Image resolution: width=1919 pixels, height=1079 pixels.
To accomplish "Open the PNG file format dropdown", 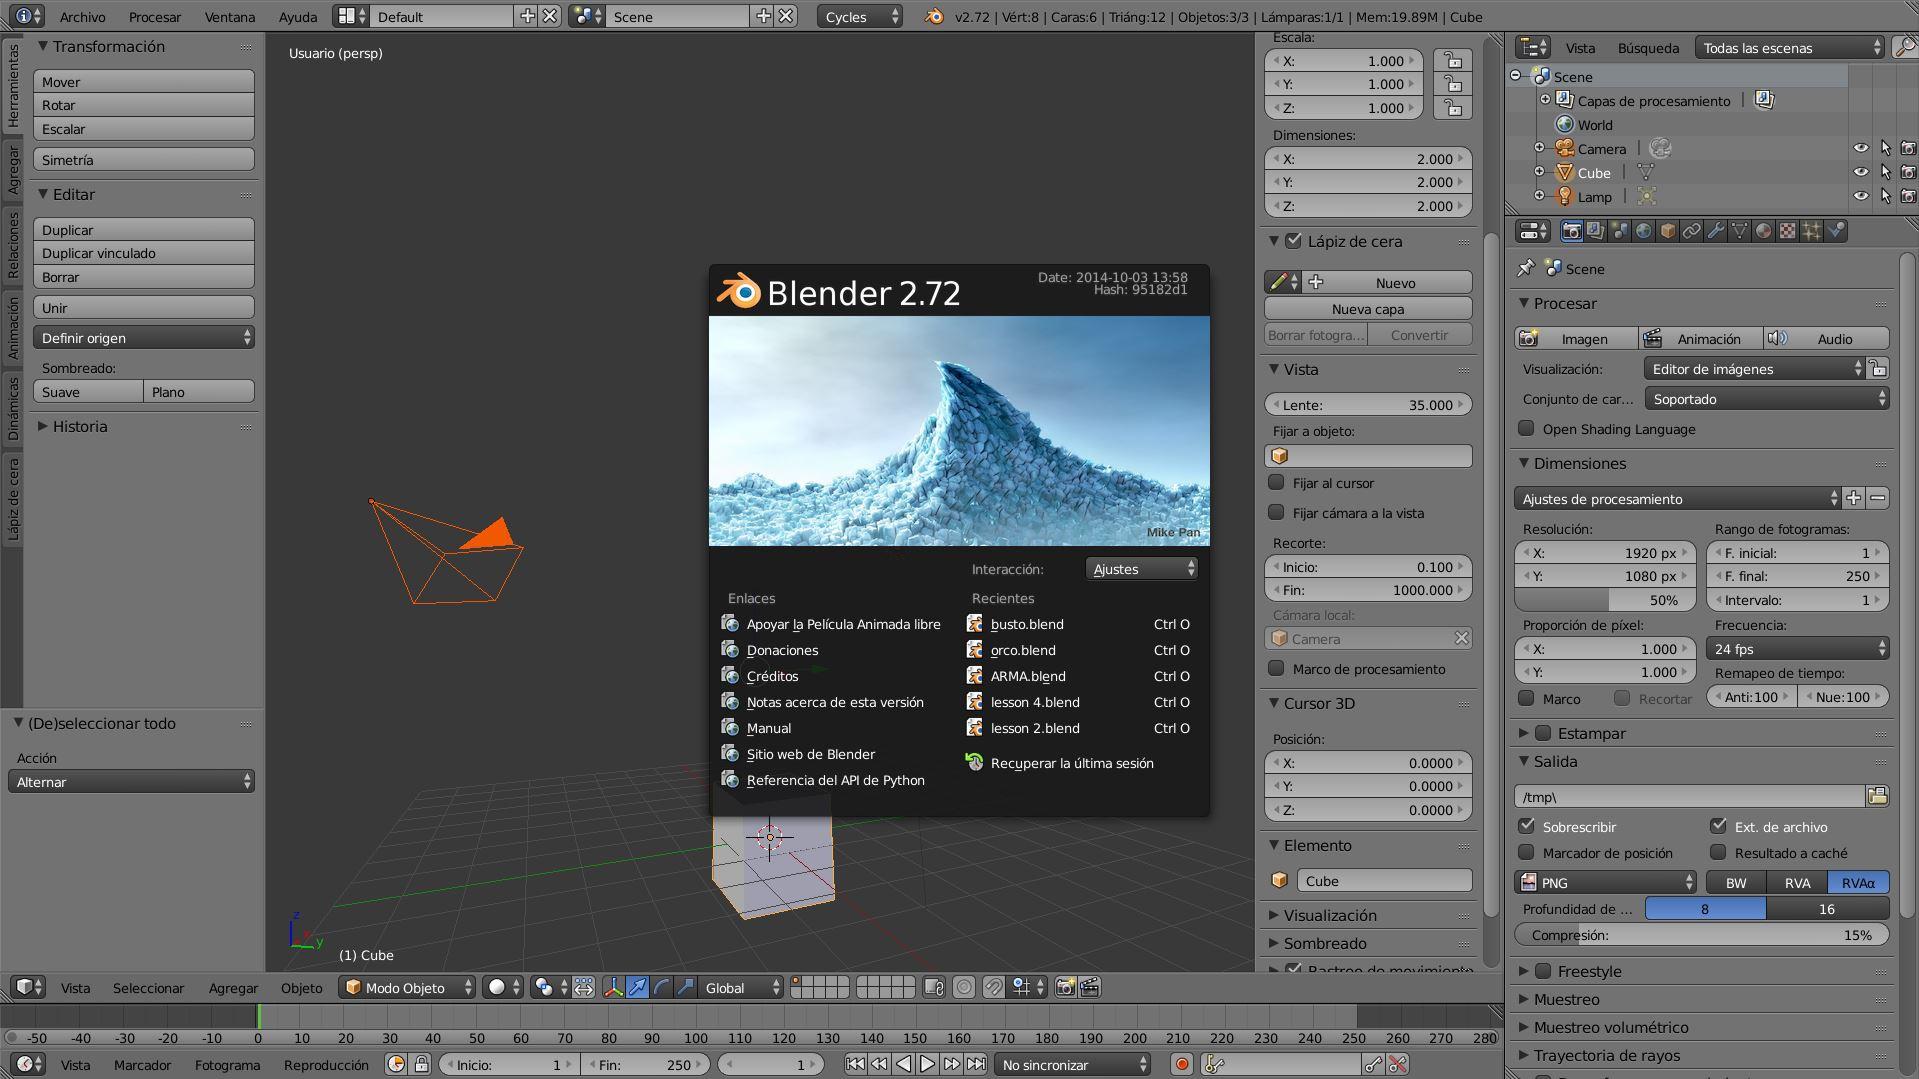I will 1606,882.
